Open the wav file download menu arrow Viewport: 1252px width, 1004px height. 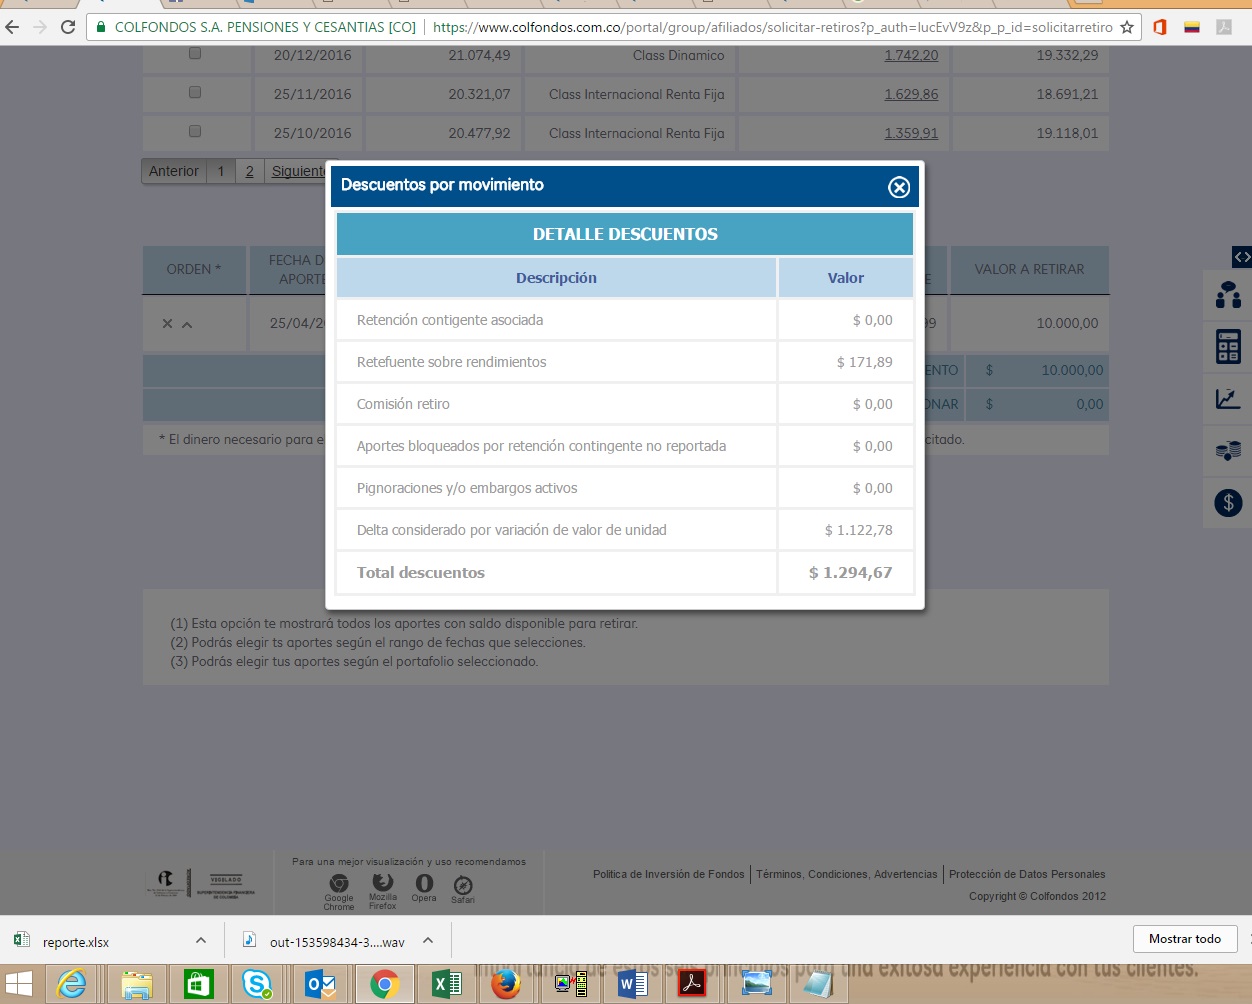coord(428,940)
